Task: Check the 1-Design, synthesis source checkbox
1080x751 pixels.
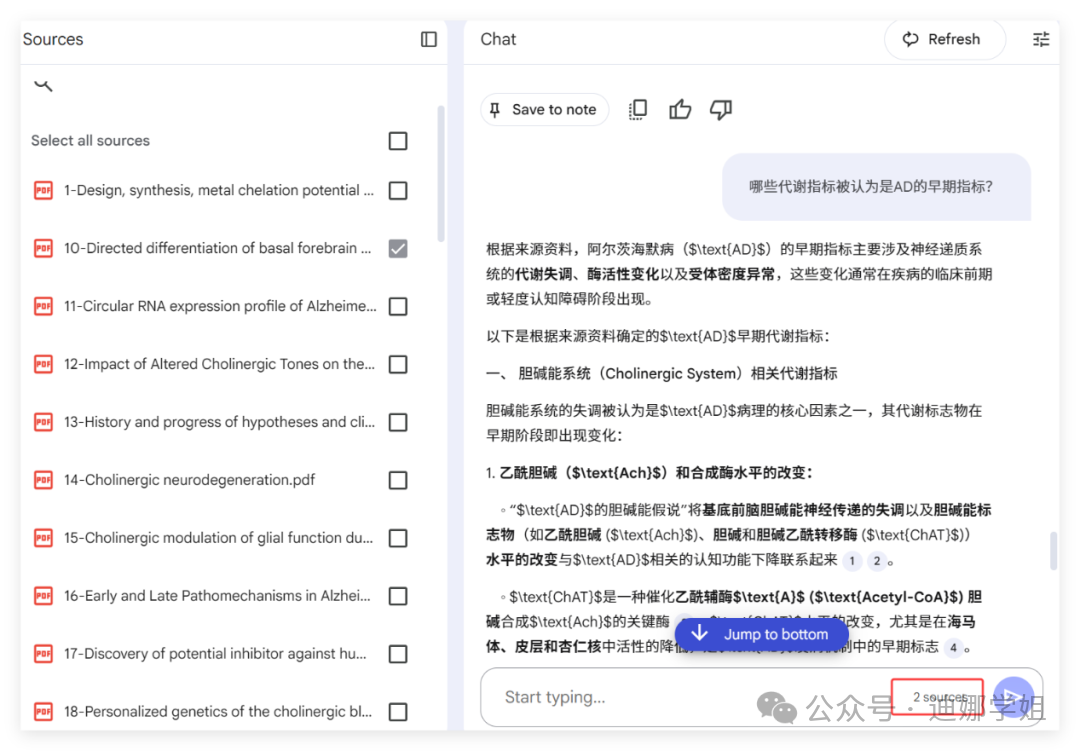Action: pyautogui.click(x=397, y=190)
